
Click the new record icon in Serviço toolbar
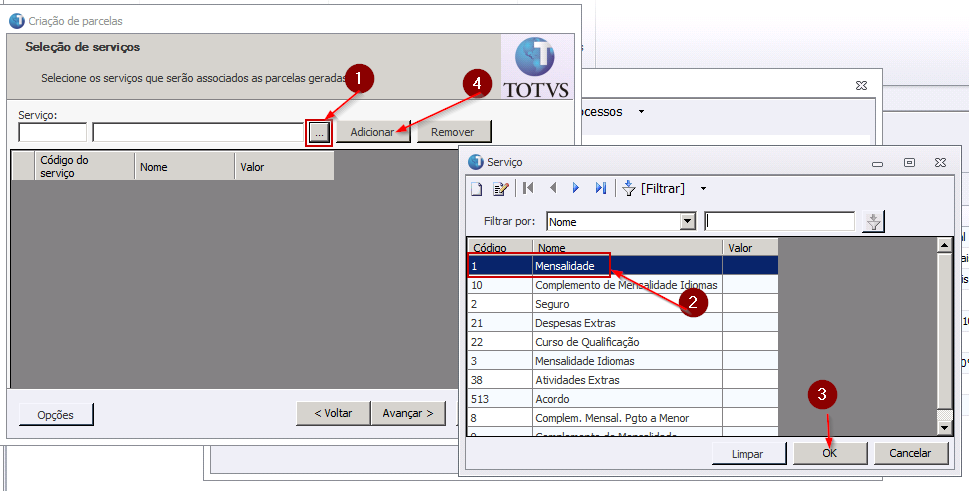pos(477,188)
